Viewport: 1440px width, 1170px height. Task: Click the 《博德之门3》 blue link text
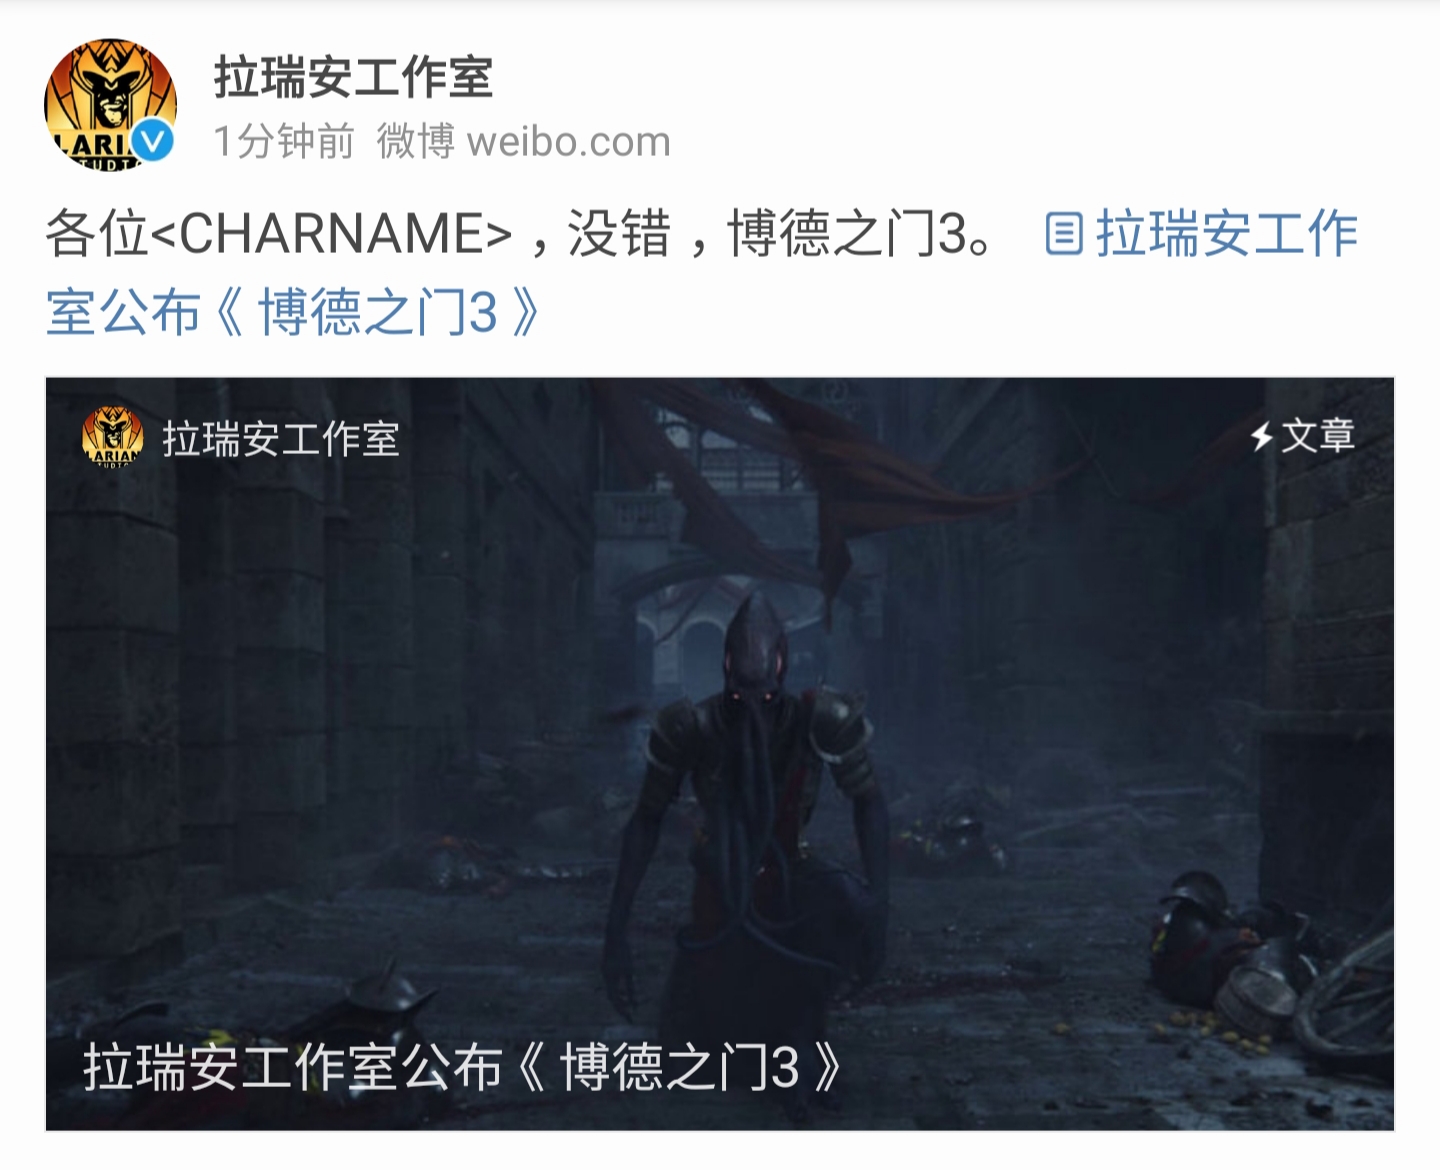pyautogui.click(x=378, y=312)
